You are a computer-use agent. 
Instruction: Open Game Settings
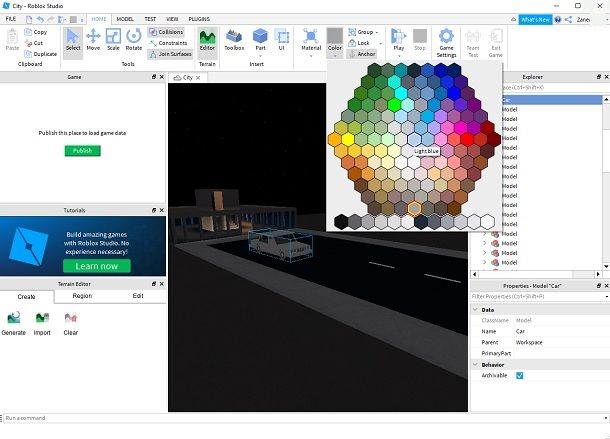click(446, 43)
